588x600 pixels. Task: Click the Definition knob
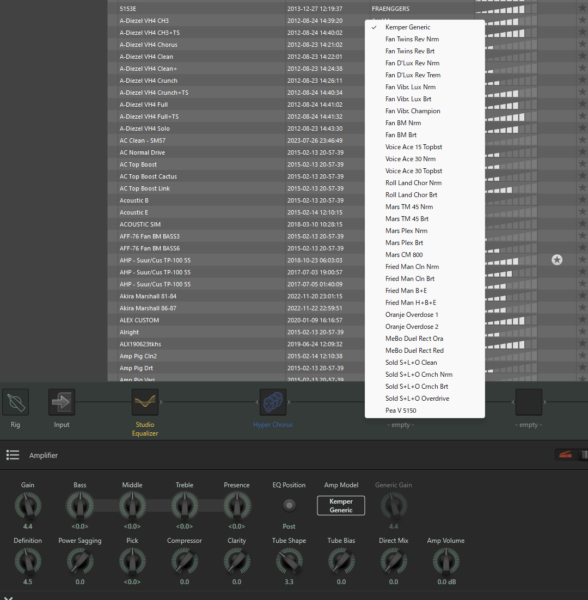(28, 561)
